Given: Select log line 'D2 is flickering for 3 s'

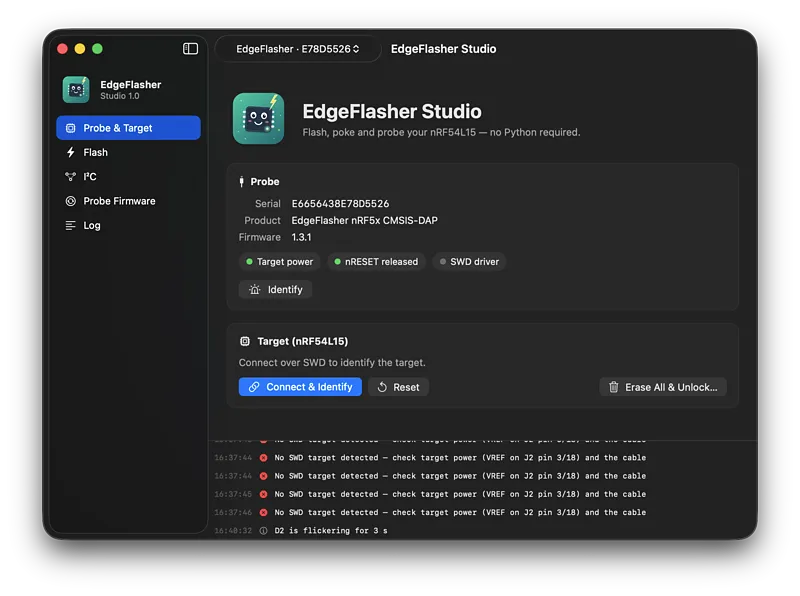Looking at the screenshot, I should pos(331,531).
